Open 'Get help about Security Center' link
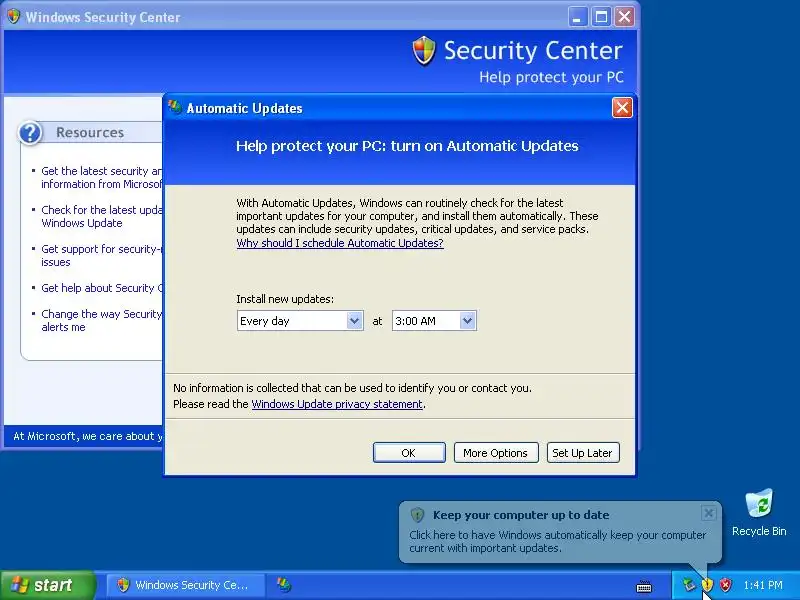 (x=101, y=288)
